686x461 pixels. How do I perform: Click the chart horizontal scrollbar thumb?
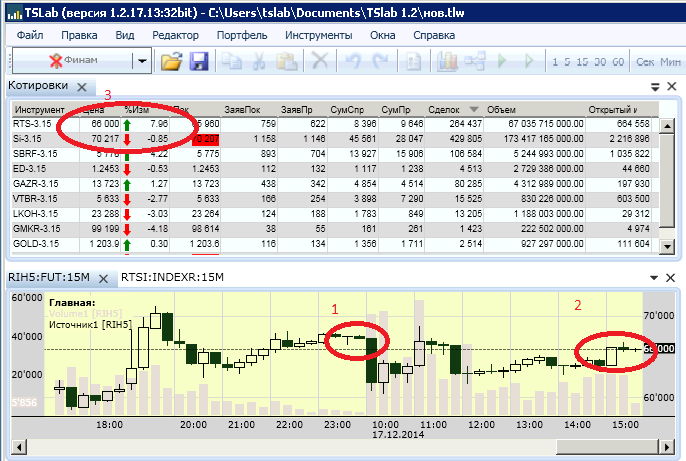pos(608,447)
